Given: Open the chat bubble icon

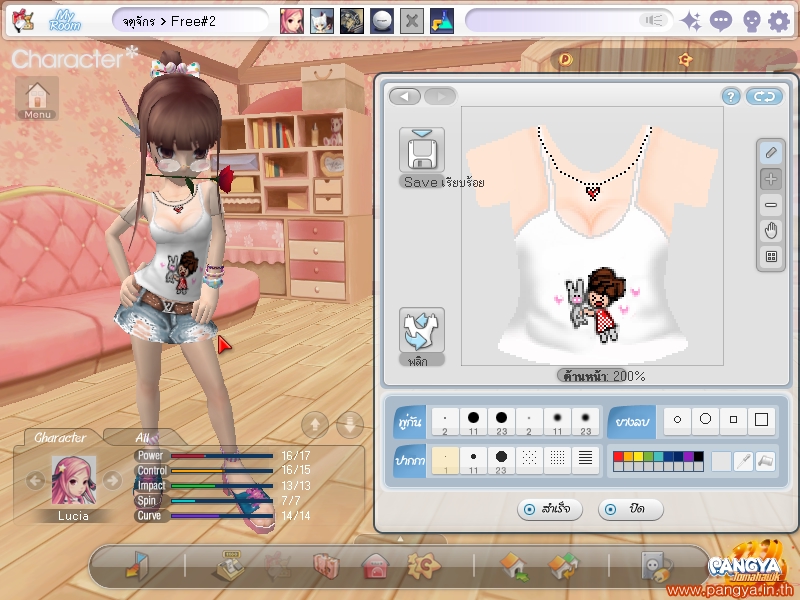Looking at the screenshot, I should tap(720, 21).
